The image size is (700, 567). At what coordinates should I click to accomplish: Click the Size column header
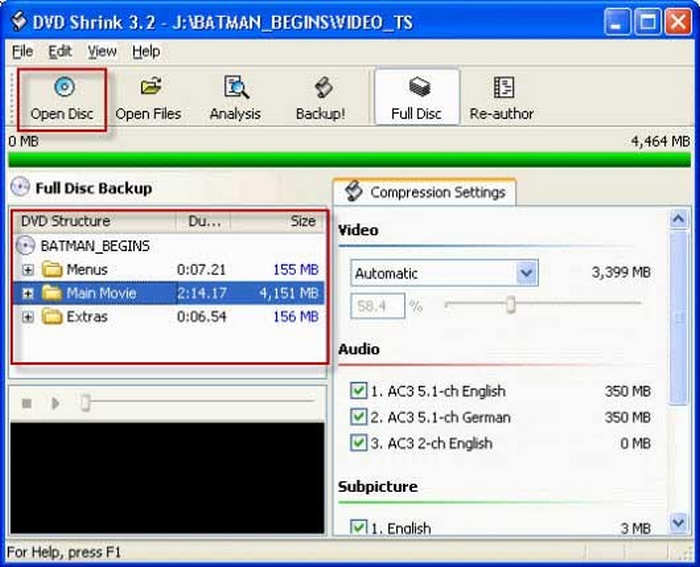pyautogui.click(x=302, y=221)
